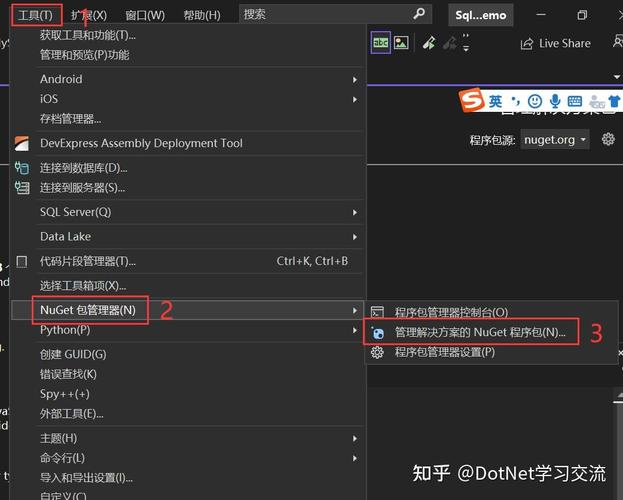Expand NuGet 包管理器(N) submenu
The height and width of the screenshot is (500, 623).
pyautogui.click(x=188, y=310)
